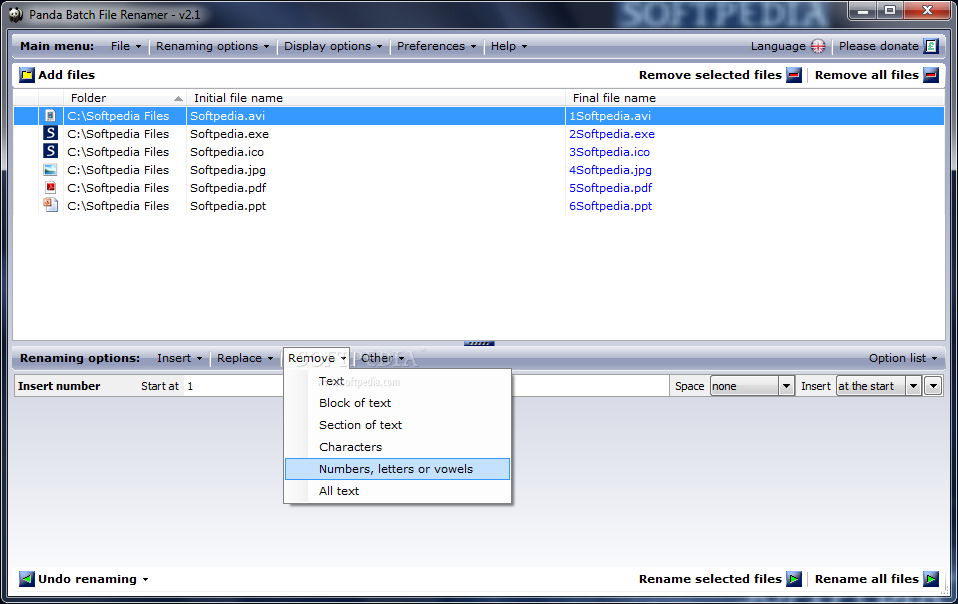Viewport: 958px width, 604px height.
Task: Click the panel splitter grip handle
Action: point(479,344)
